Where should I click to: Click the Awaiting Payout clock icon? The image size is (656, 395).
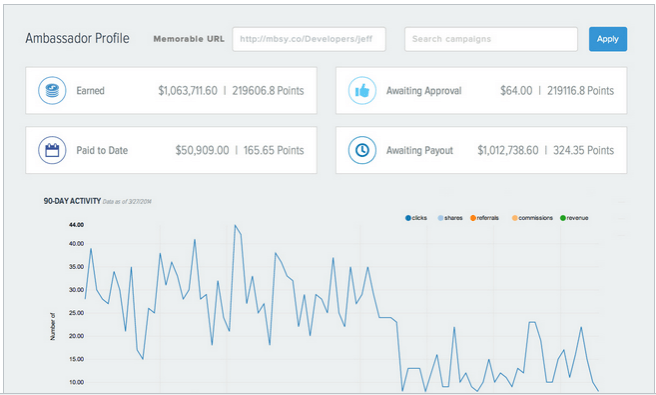coord(362,150)
